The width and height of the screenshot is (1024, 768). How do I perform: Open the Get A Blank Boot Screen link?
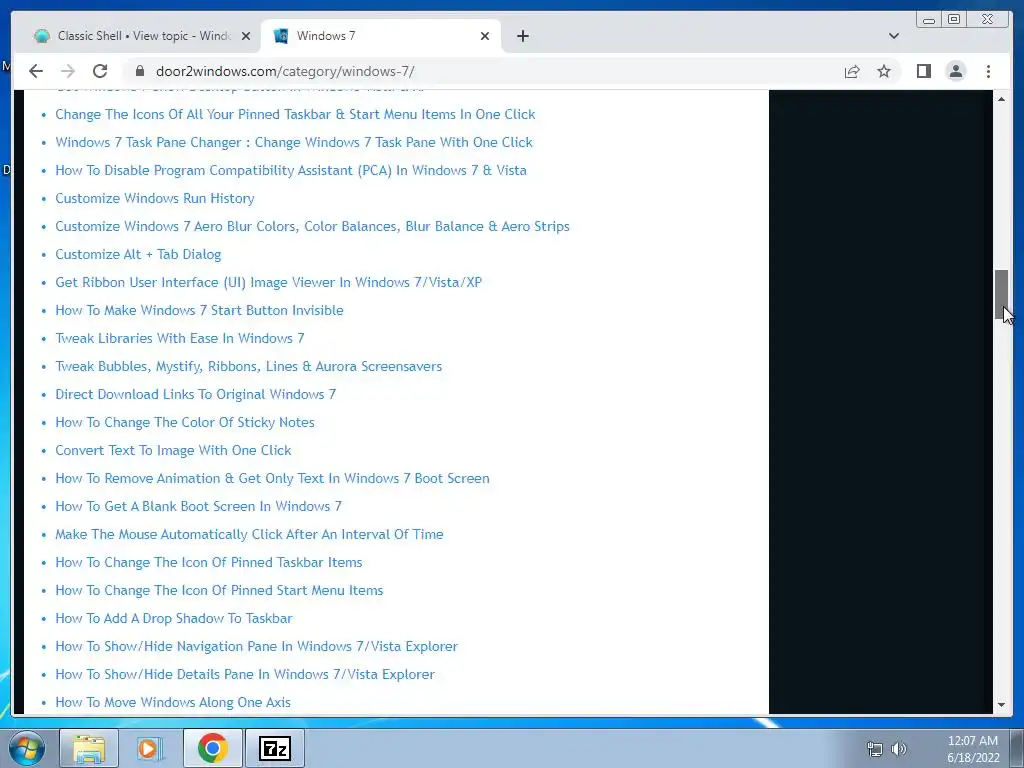(x=199, y=507)
